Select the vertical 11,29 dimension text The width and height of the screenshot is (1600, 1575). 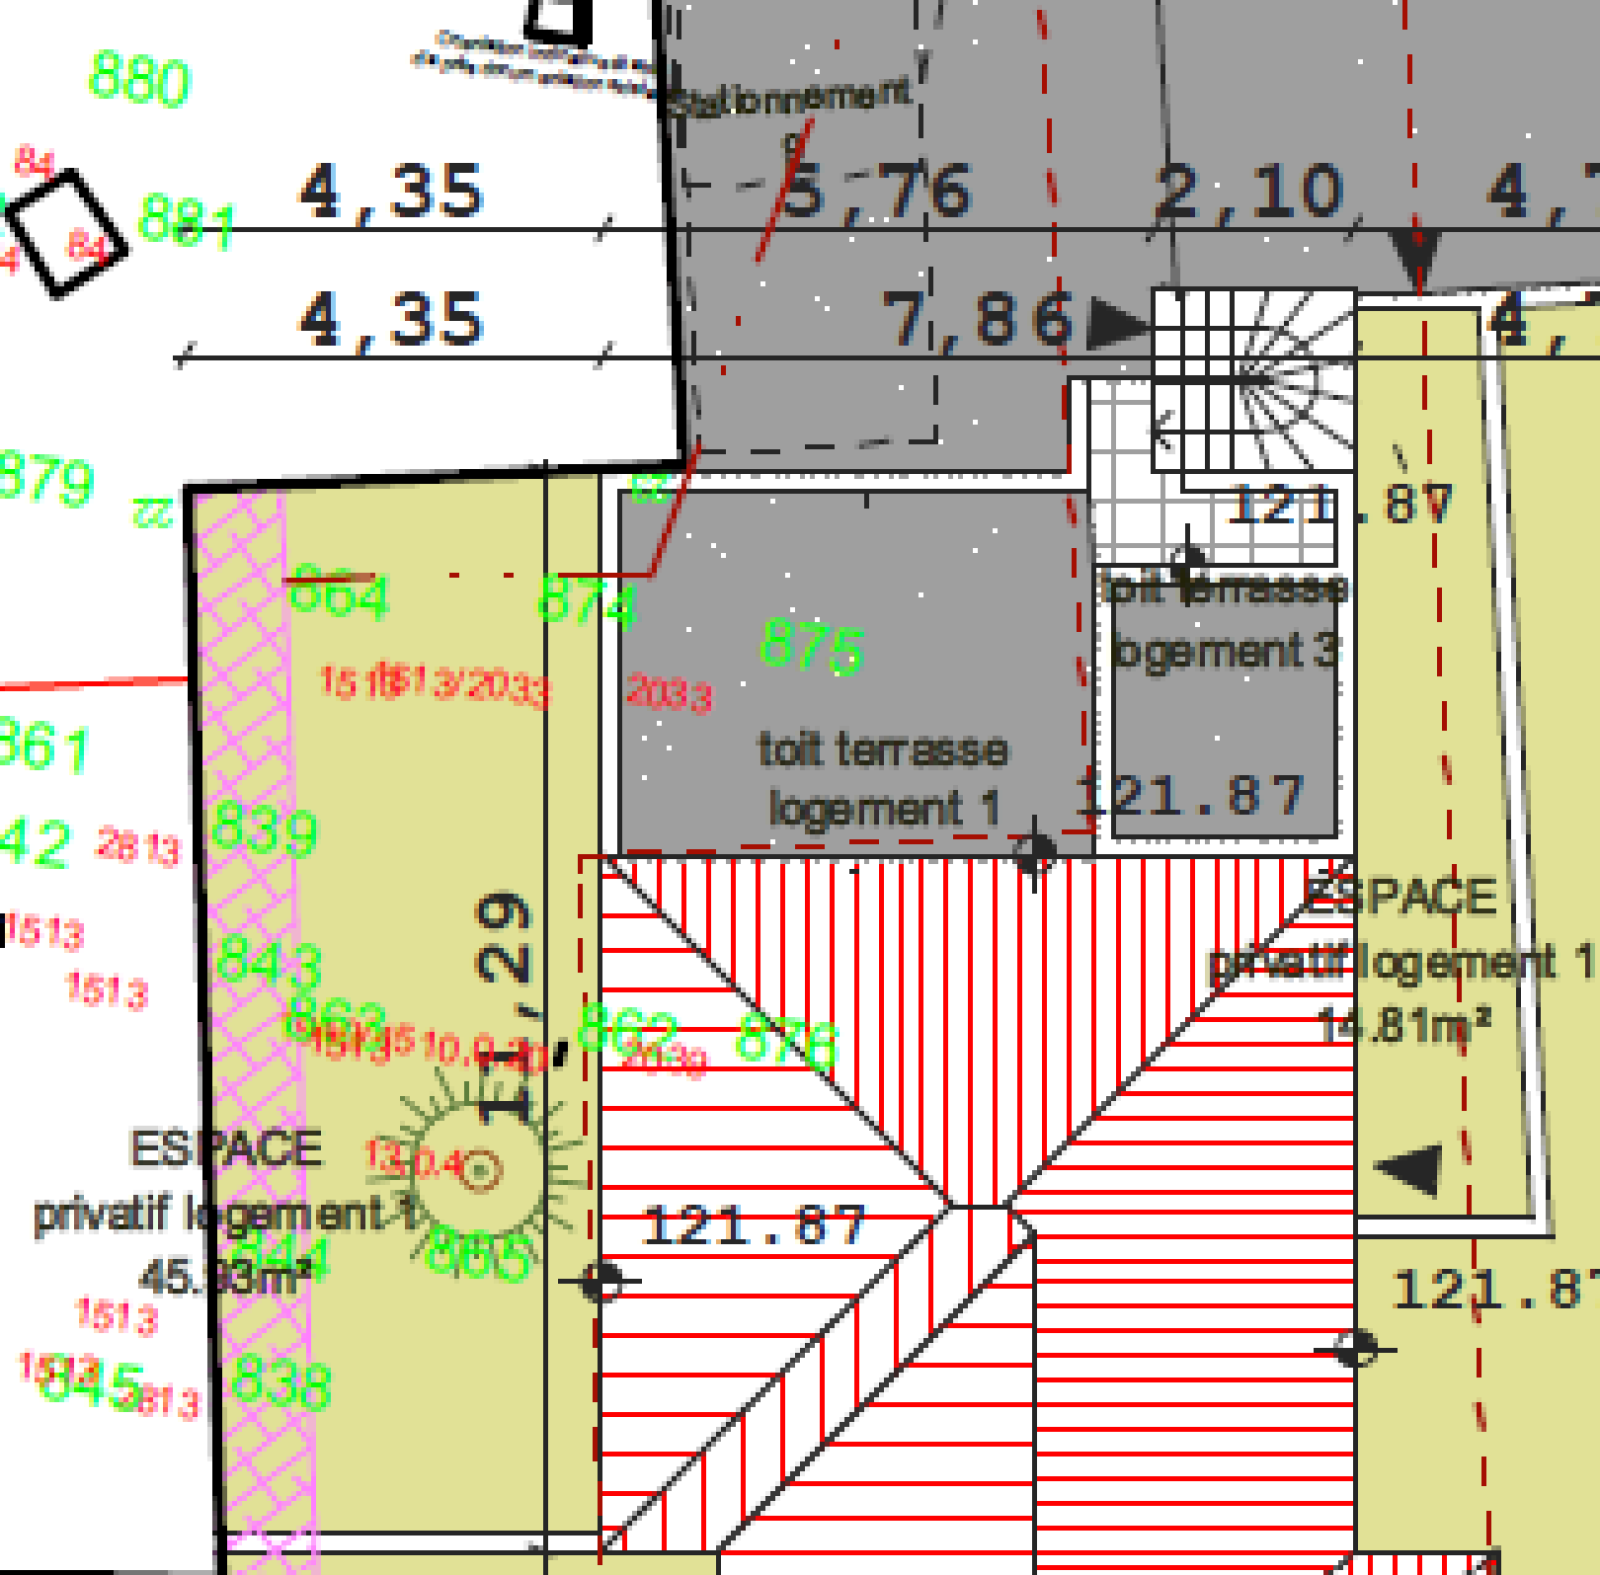(x=505, y=1005)
